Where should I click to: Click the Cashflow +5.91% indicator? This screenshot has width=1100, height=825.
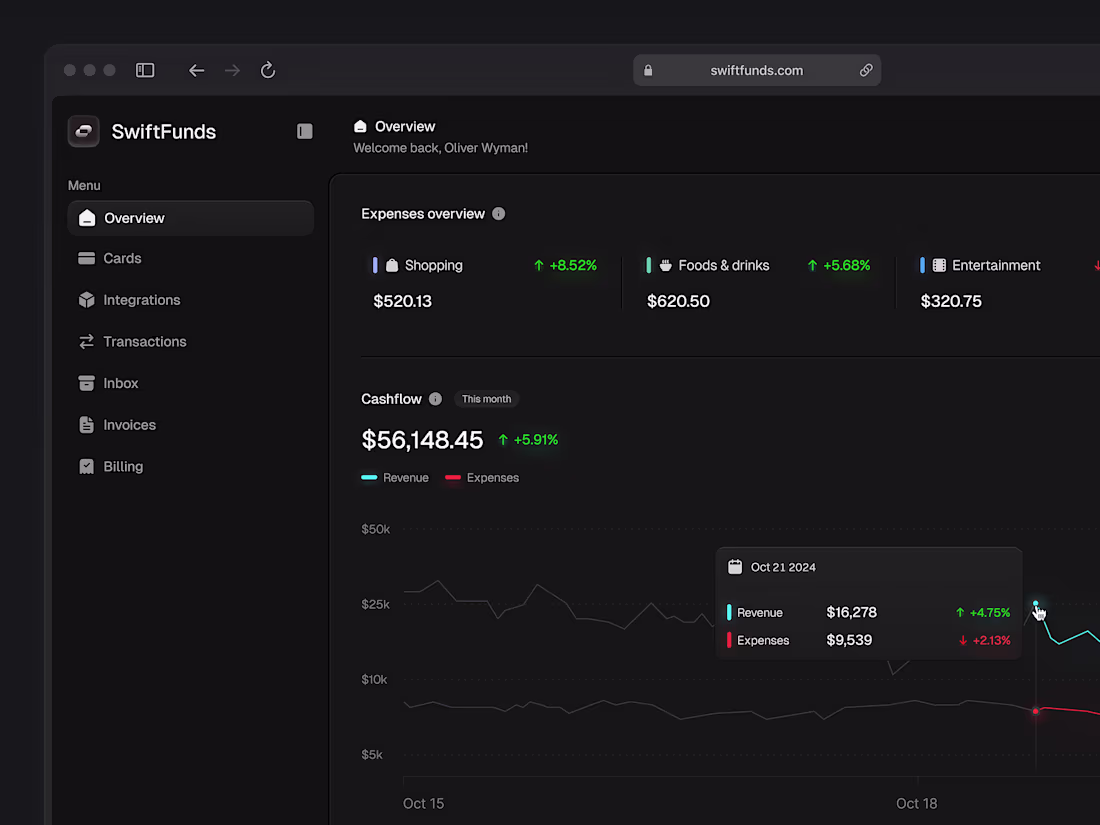(x=528, y=440)
